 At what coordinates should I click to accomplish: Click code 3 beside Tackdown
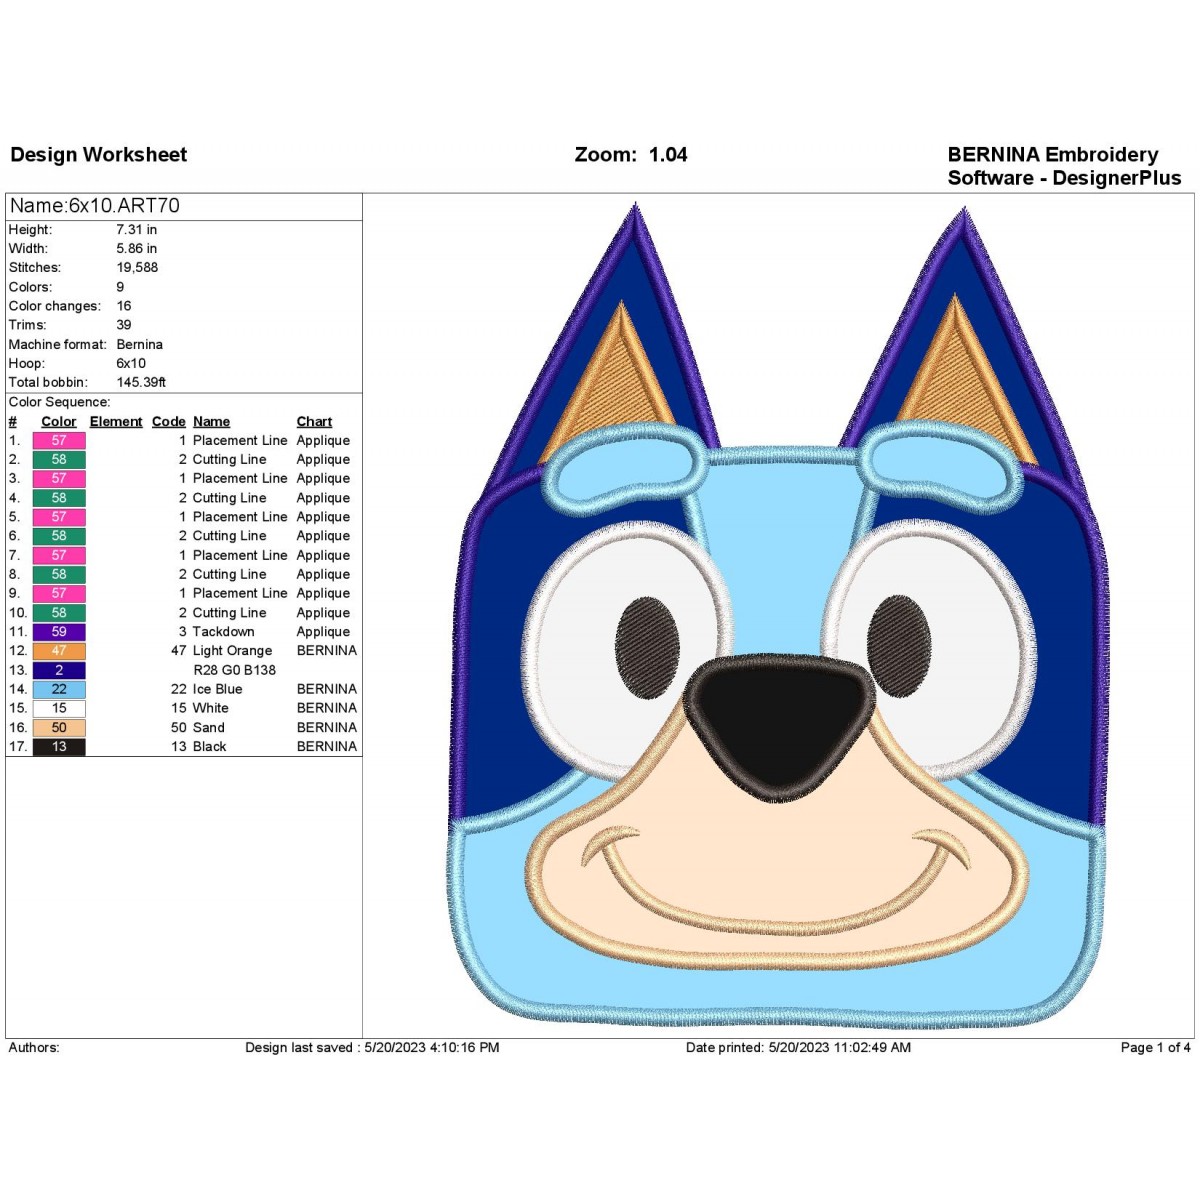pos(183,632)
